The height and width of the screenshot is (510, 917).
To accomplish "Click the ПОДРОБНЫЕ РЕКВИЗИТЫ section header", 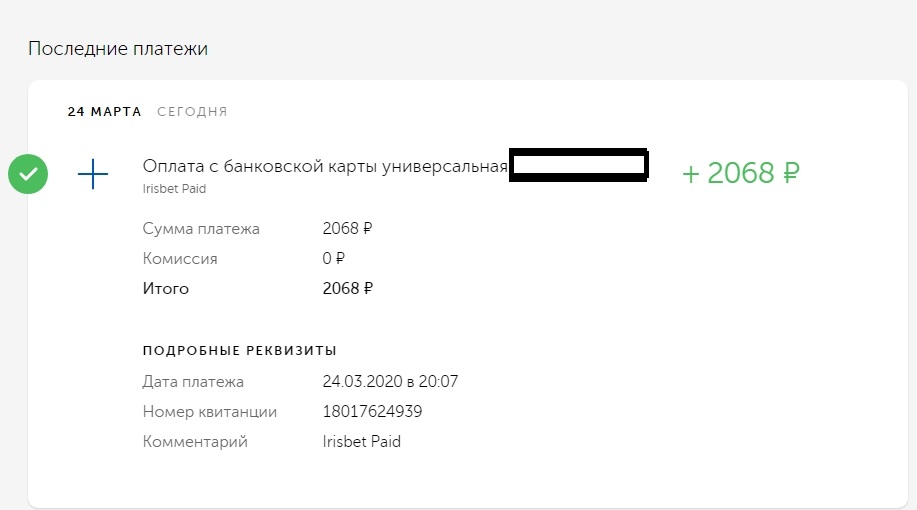I will (x=240, y=351).
